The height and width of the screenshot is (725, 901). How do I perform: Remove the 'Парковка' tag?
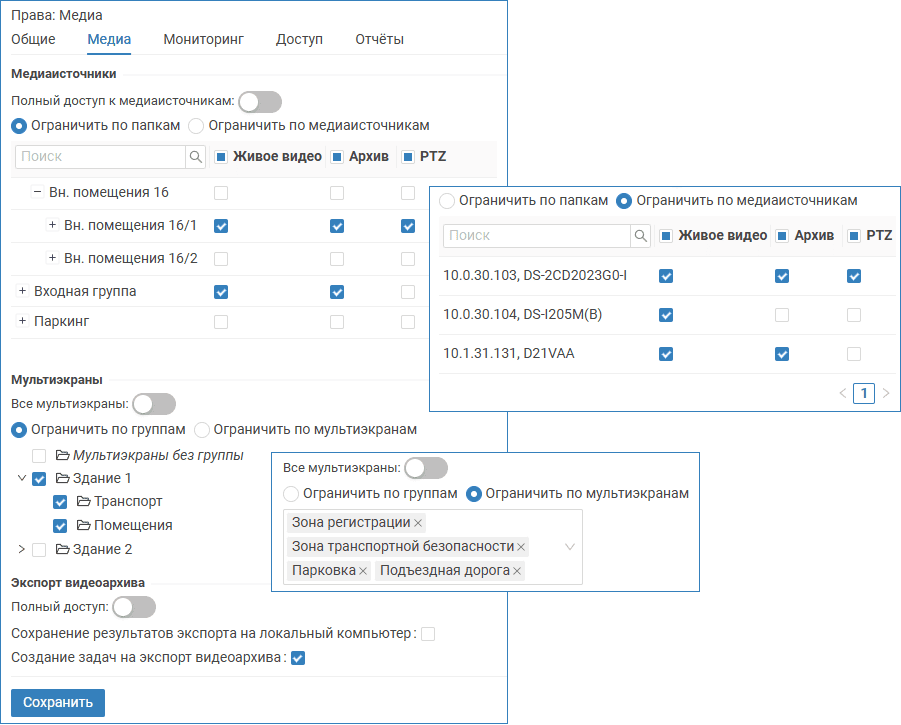click(x=363, y=571)
